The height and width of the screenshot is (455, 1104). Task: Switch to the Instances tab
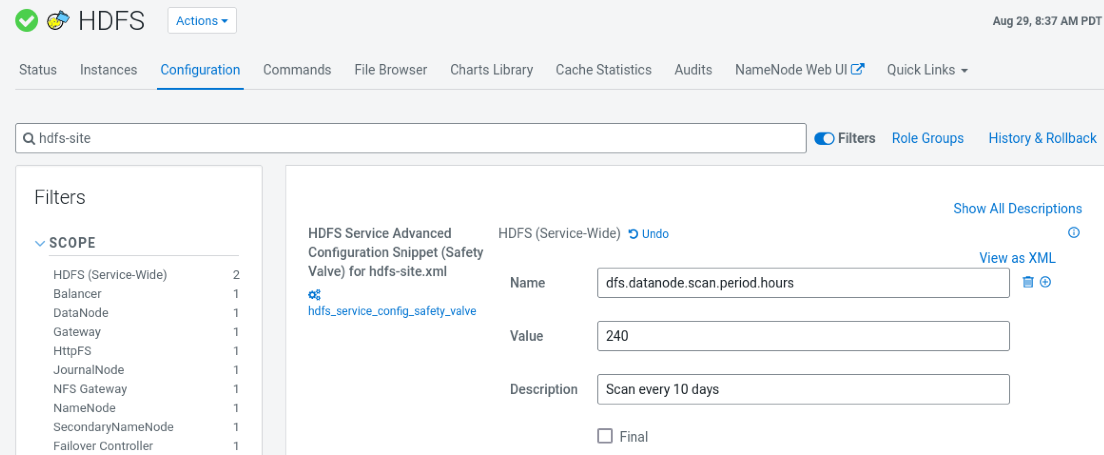[108, 70]
